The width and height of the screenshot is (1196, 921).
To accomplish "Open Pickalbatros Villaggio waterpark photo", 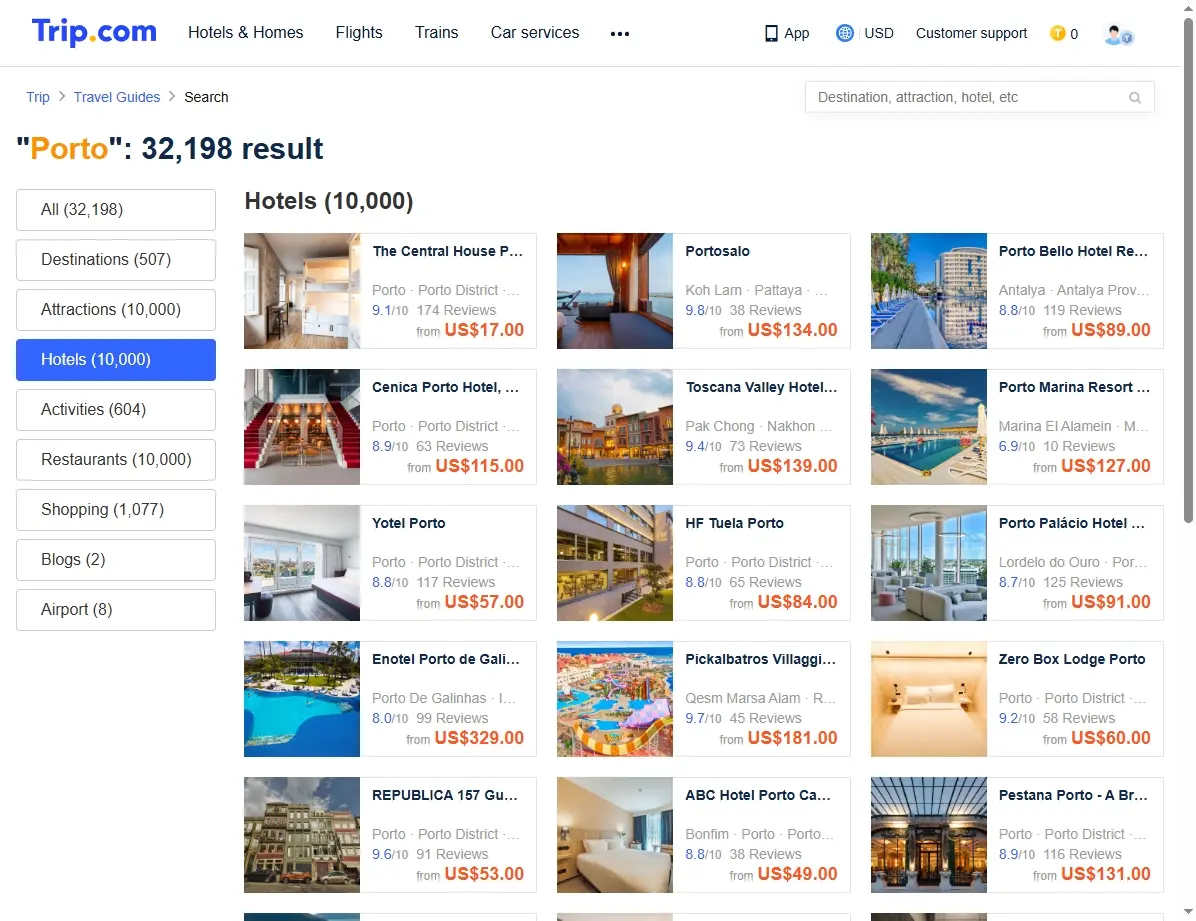I will tap(615, 698).
